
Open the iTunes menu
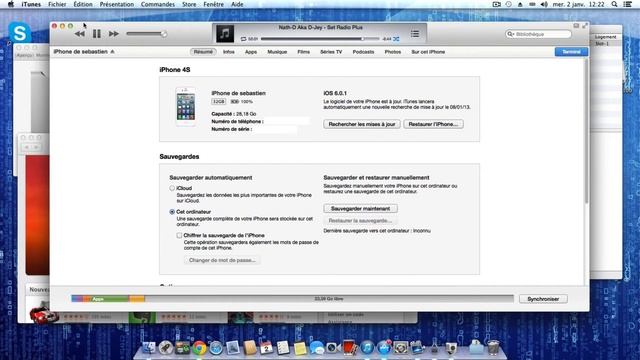coord(31,4)
